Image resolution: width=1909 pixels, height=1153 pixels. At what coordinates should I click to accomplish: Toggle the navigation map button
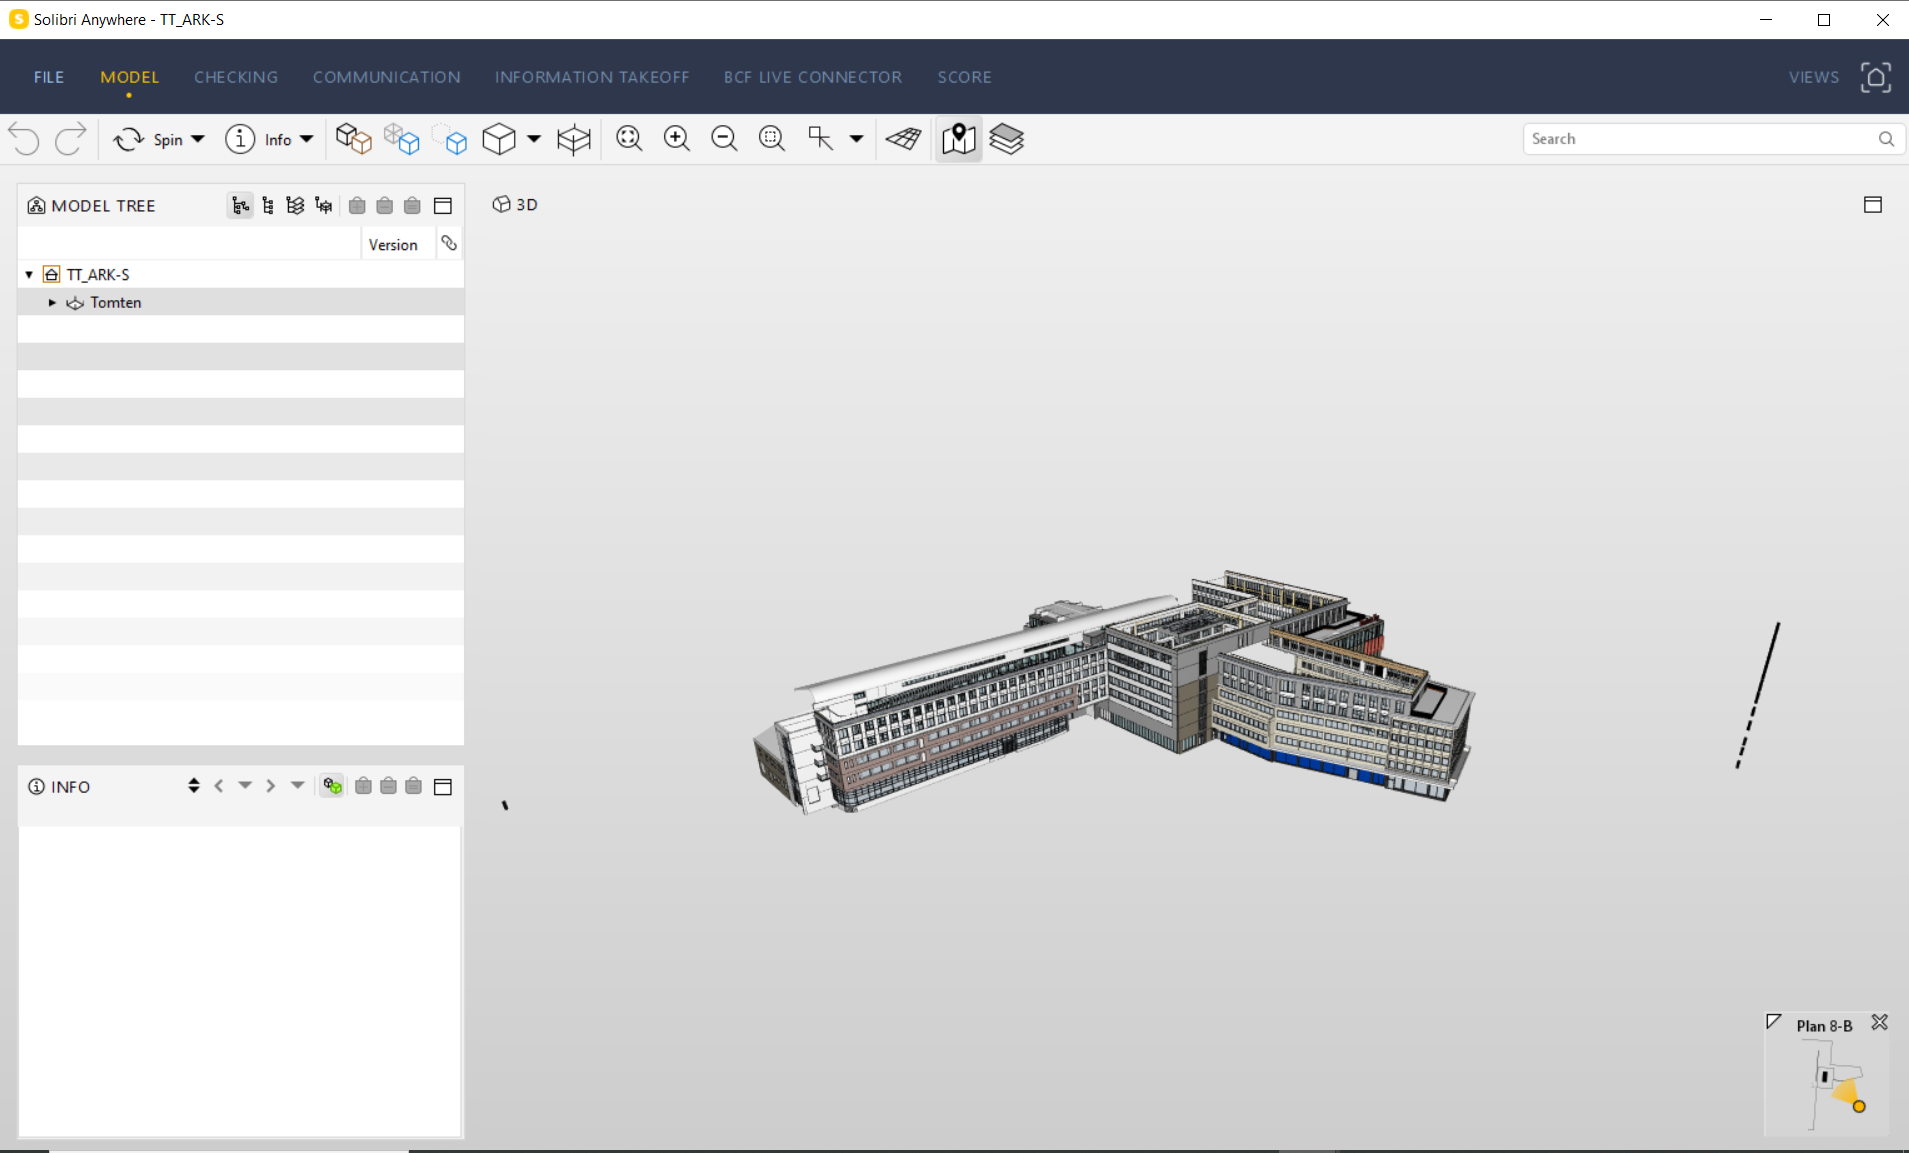(x=958, y=139)
